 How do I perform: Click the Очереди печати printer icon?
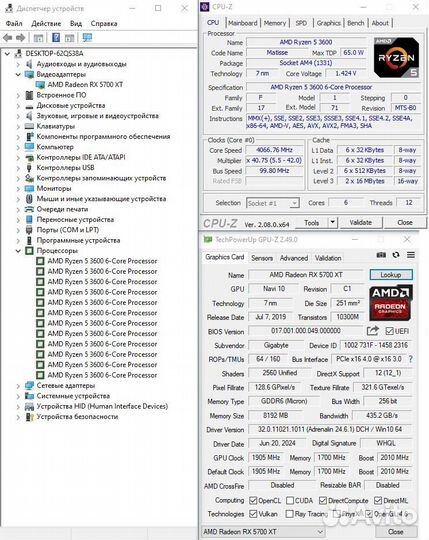(30, 209)
